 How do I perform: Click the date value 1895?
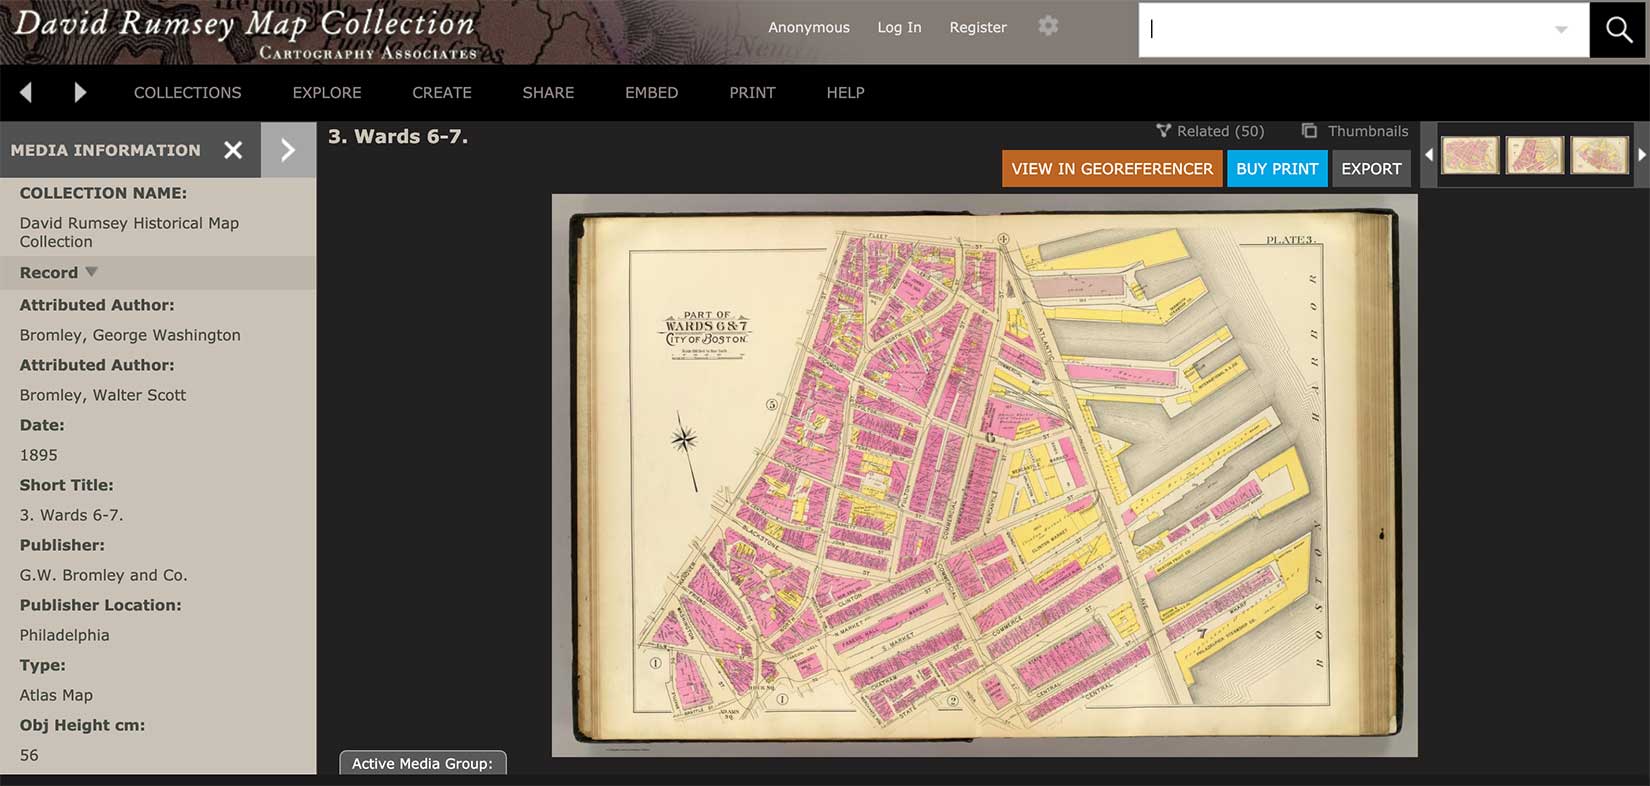[39, 455]
